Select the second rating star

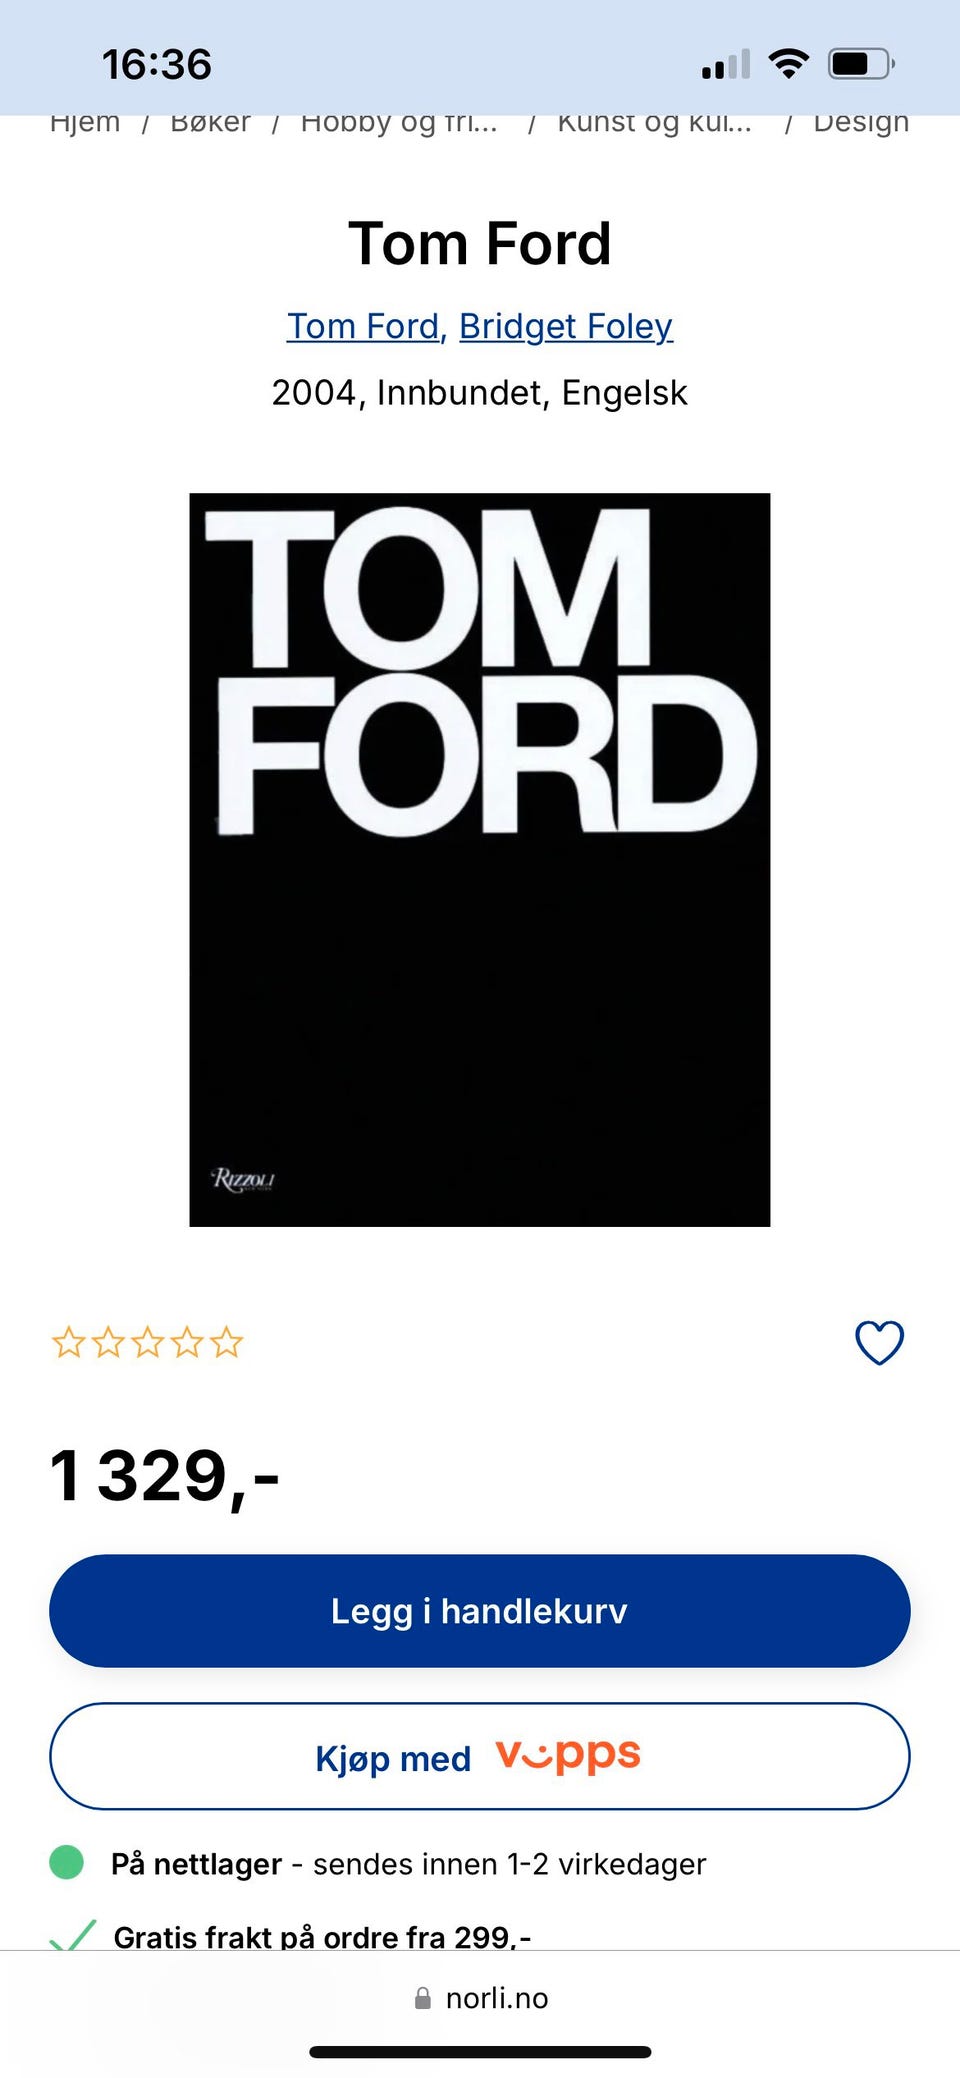click(x=108, y=1342)
